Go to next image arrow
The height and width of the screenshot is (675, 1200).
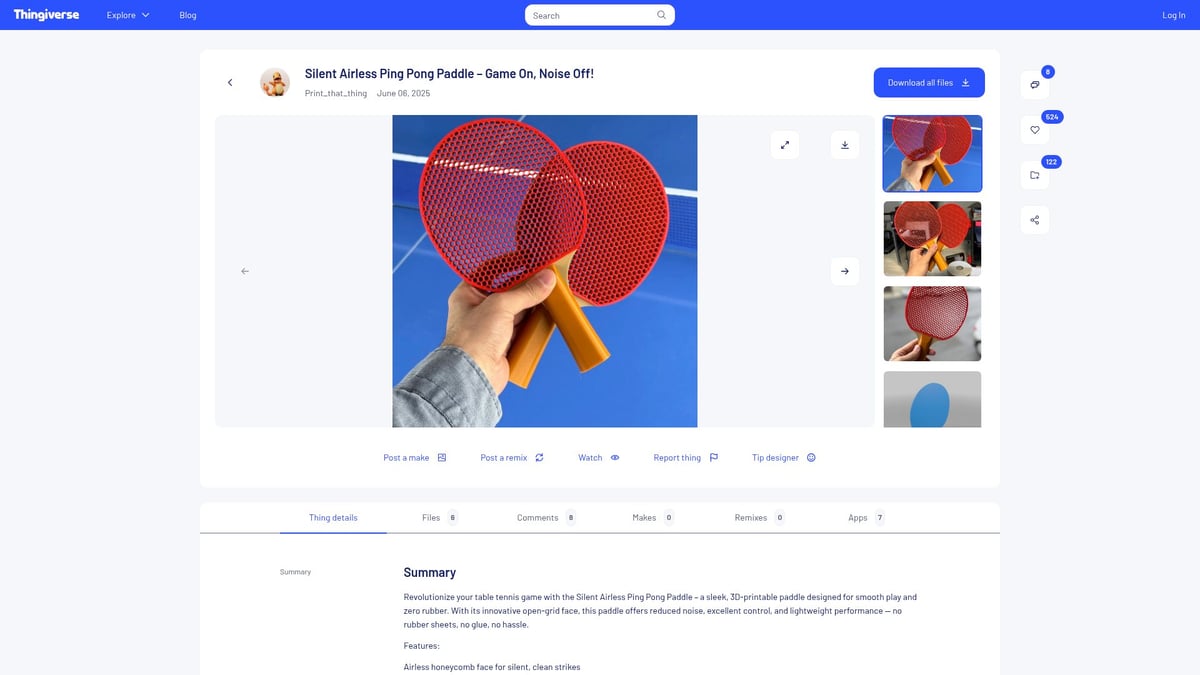[x=845, y=271]
